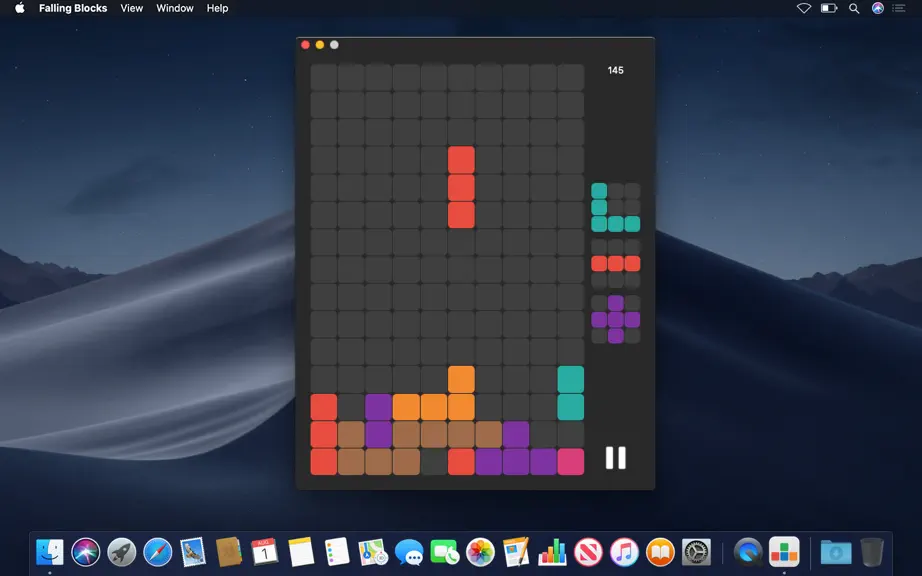This screenshot has height=576, width=922.
Task: Click the battery status icon
Action: (829, 8)
